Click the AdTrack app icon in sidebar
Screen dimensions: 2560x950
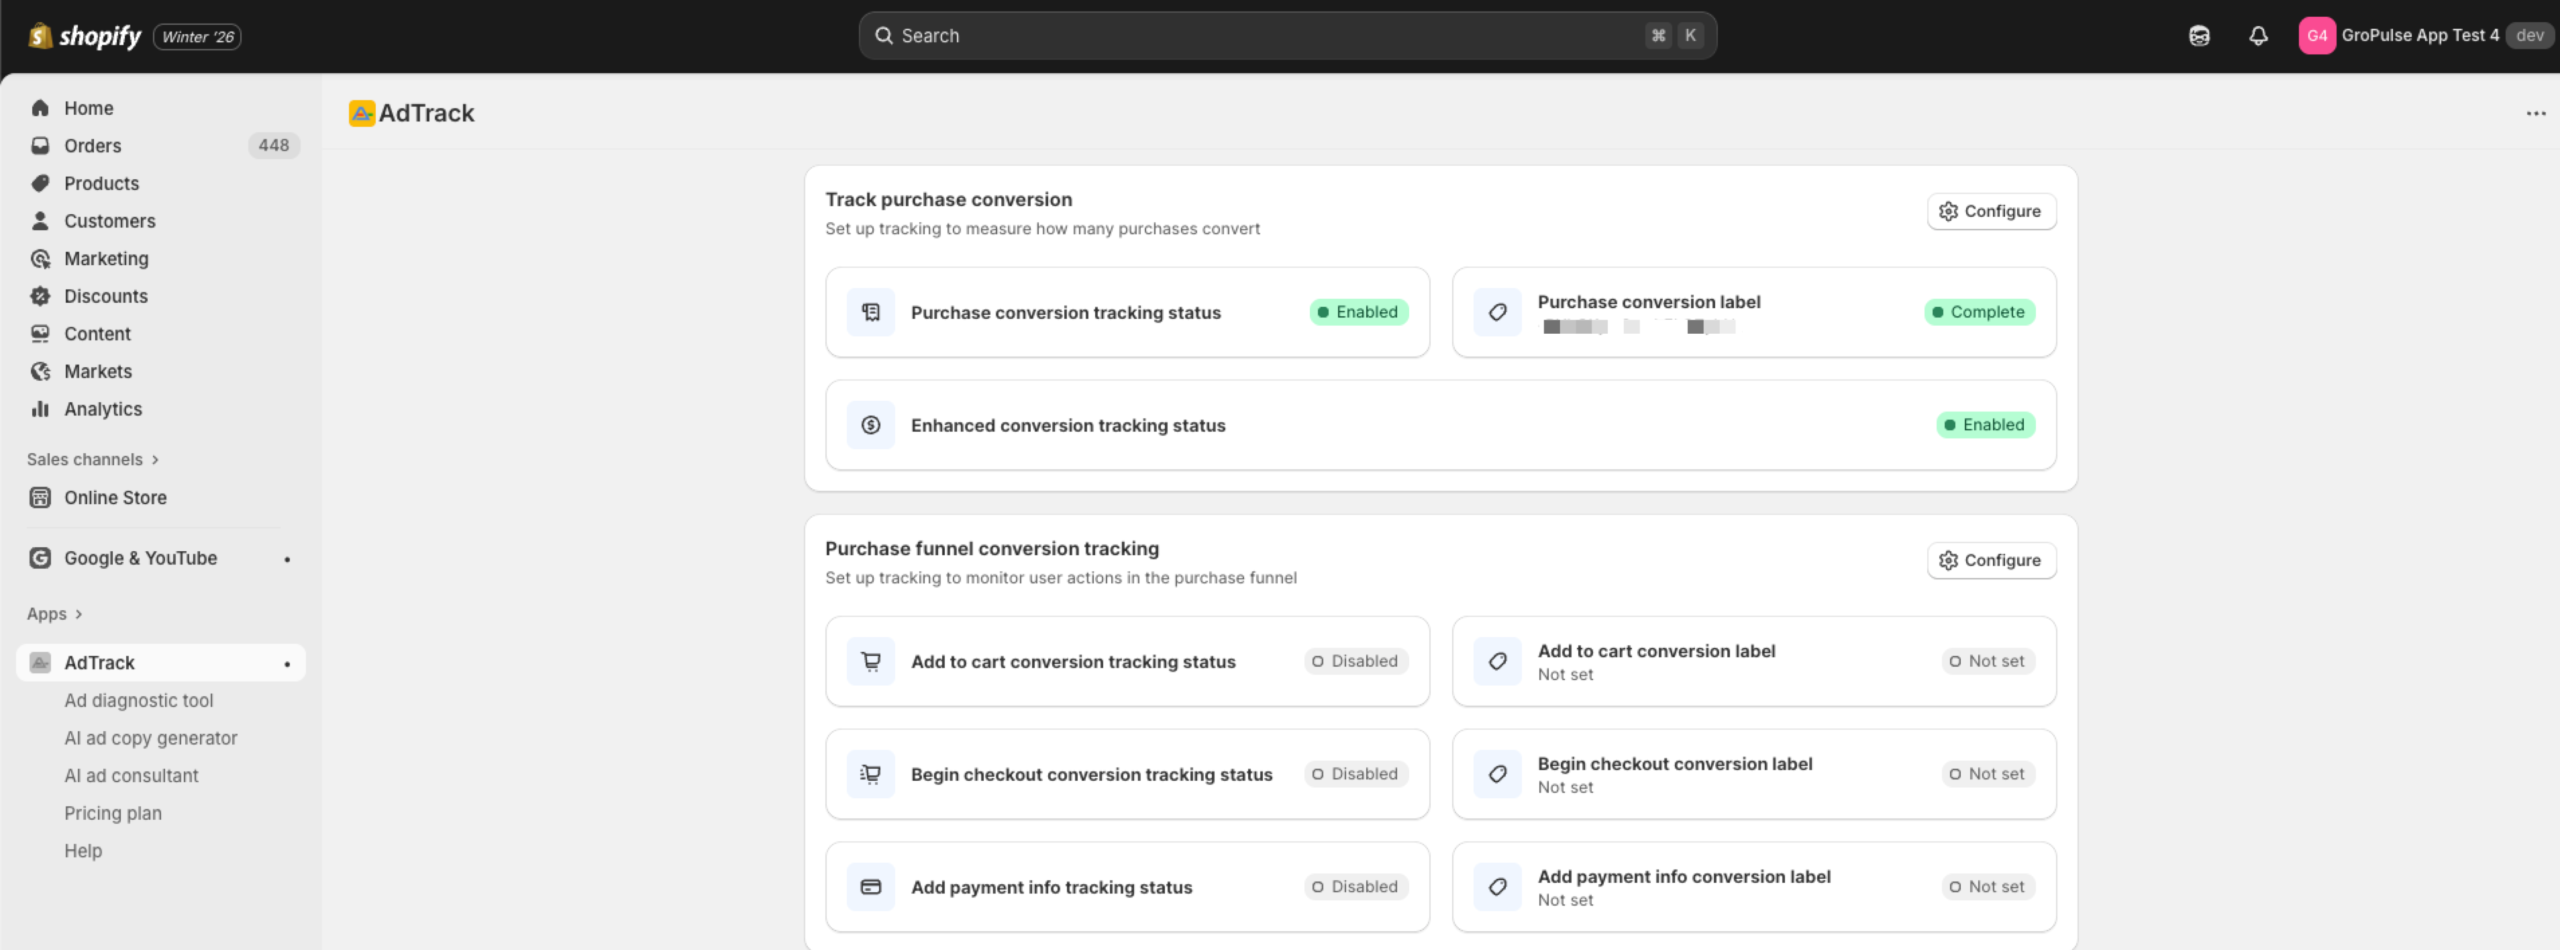pos(40,662)
